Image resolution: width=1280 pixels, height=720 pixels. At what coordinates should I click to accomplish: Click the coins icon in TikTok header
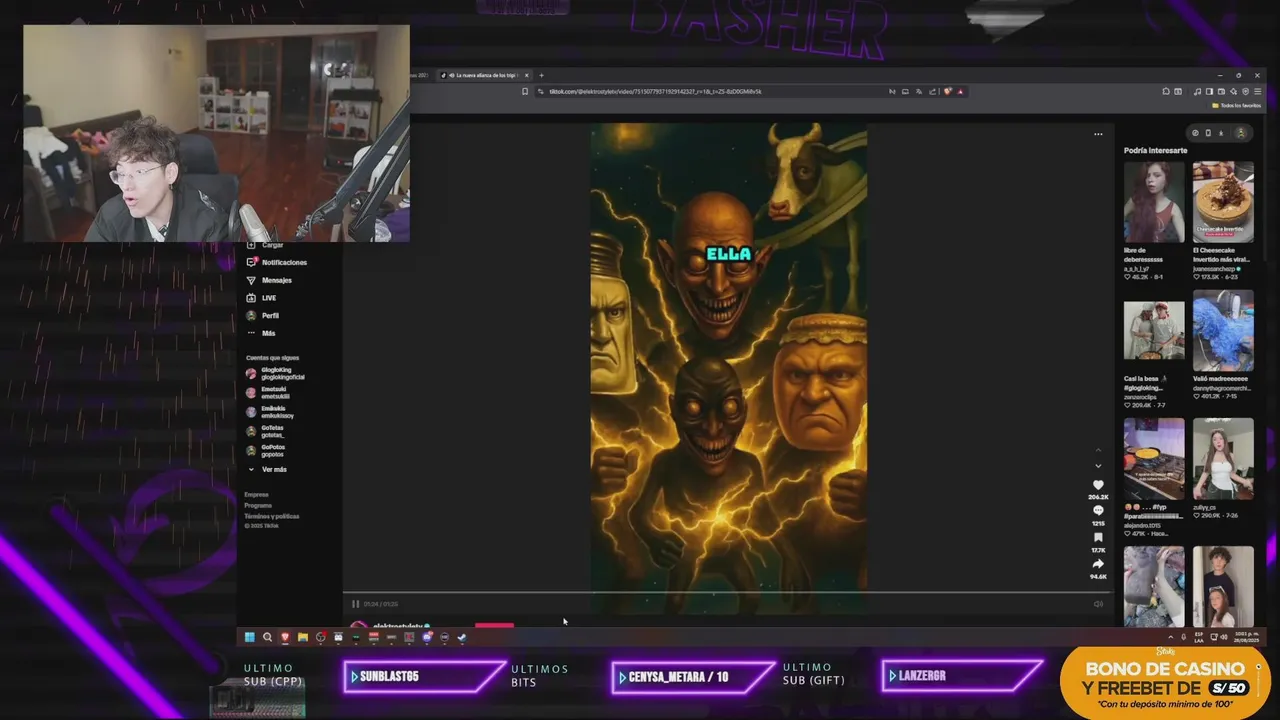click(1195, 133)
